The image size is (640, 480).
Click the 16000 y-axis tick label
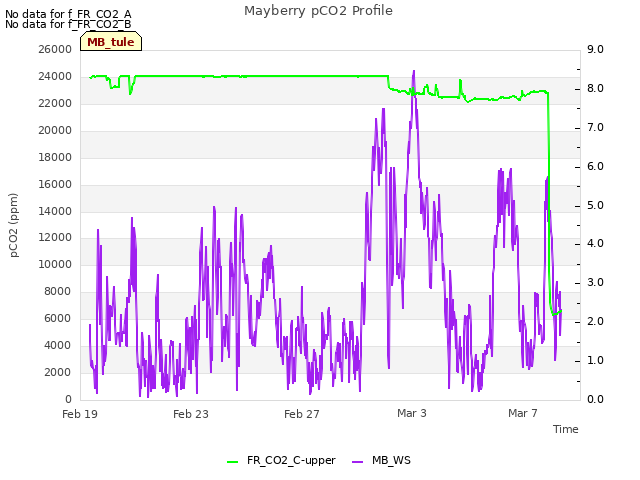[55, 184]
